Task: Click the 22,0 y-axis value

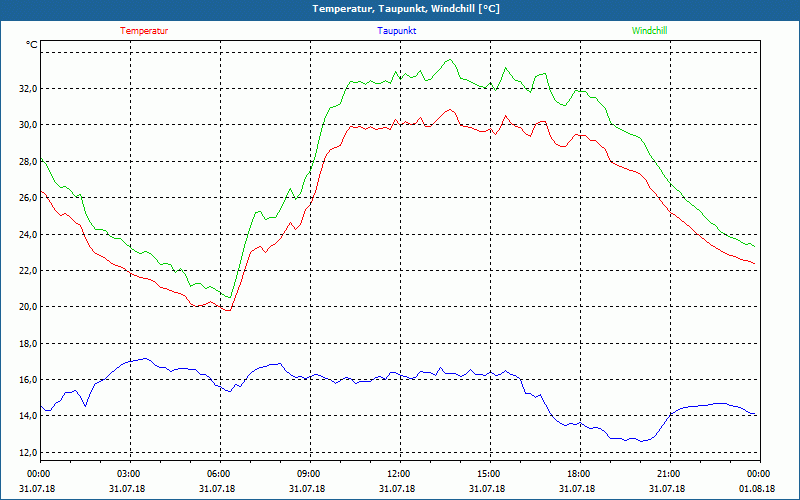Action: [x=28, y=270]
